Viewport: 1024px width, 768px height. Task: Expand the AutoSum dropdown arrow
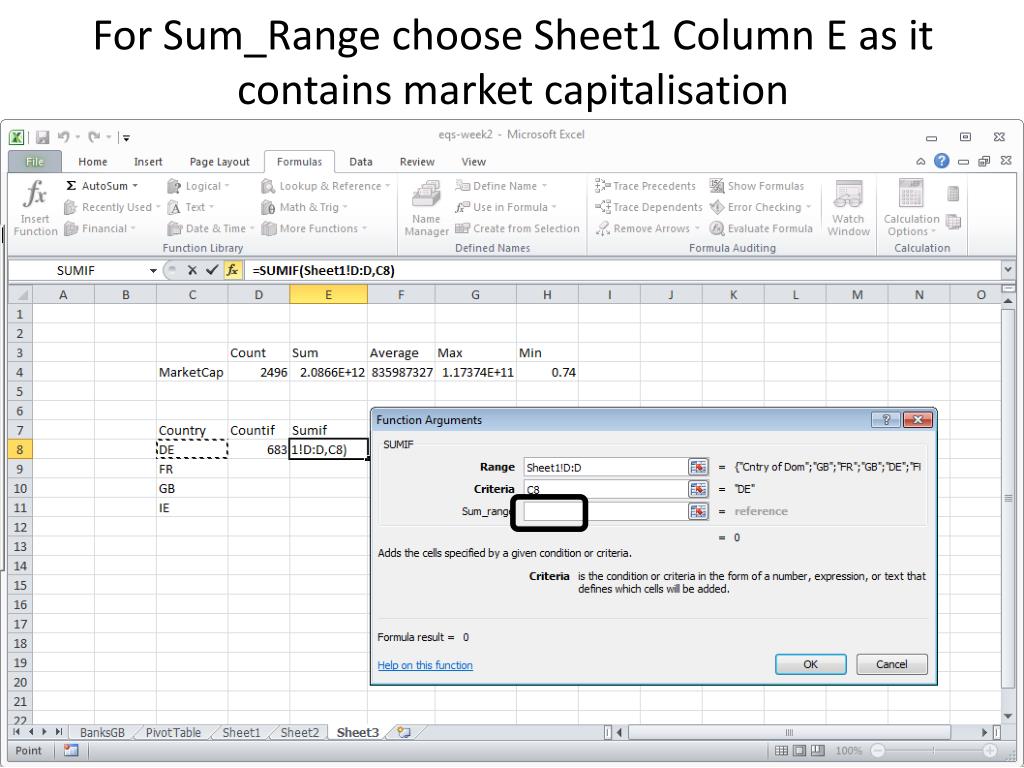pos(135,186)
